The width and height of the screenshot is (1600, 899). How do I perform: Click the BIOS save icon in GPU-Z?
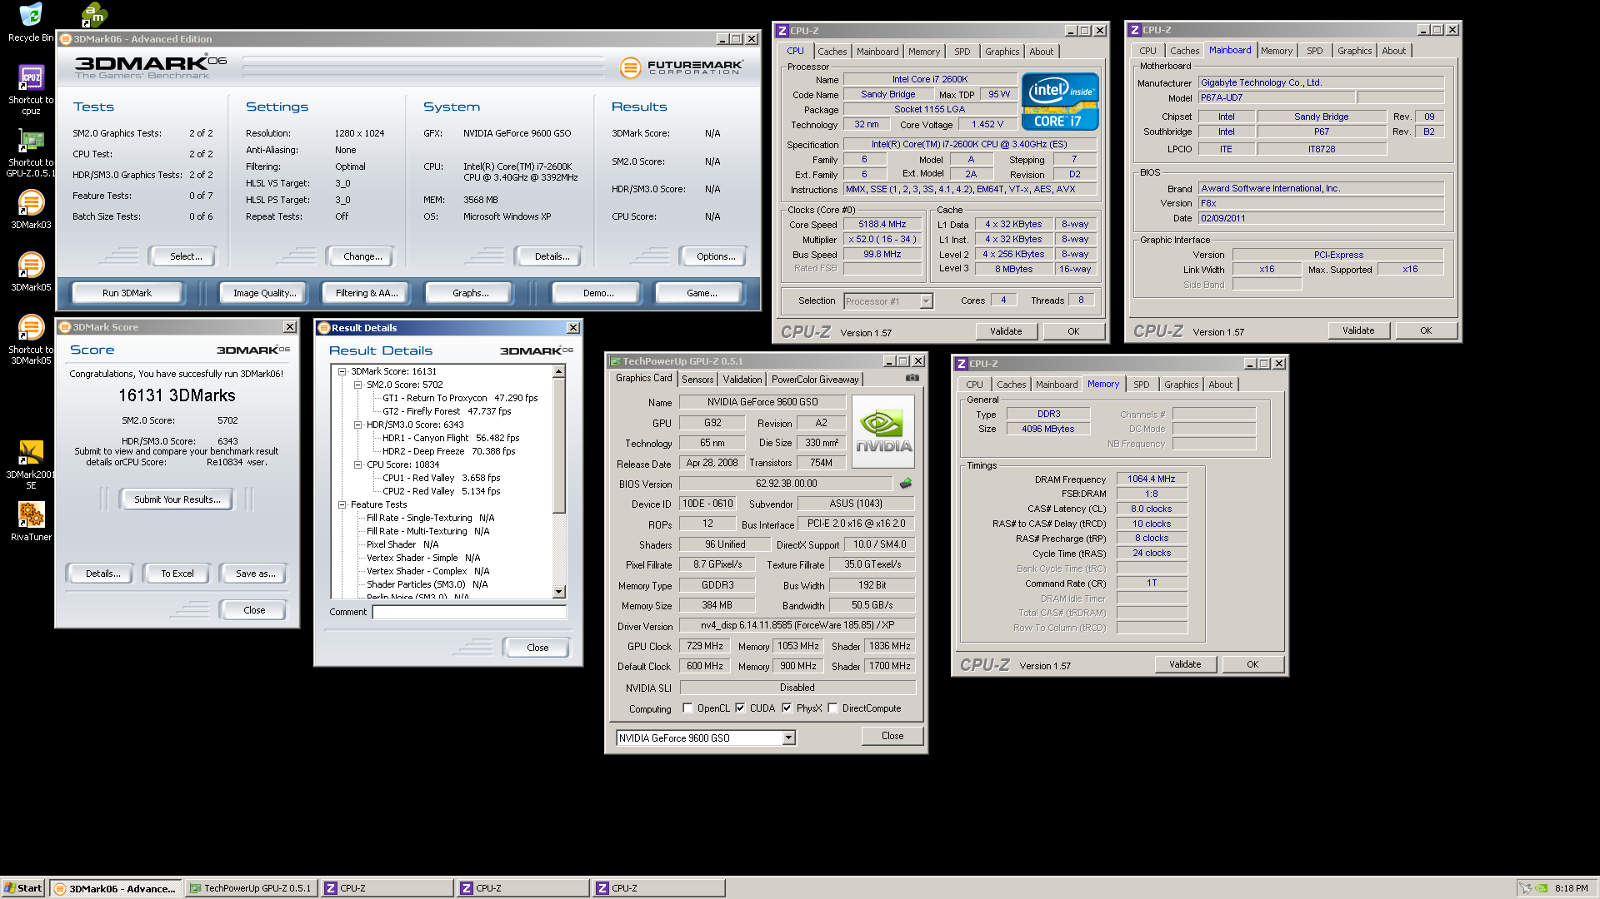click(x=906, y=483)
